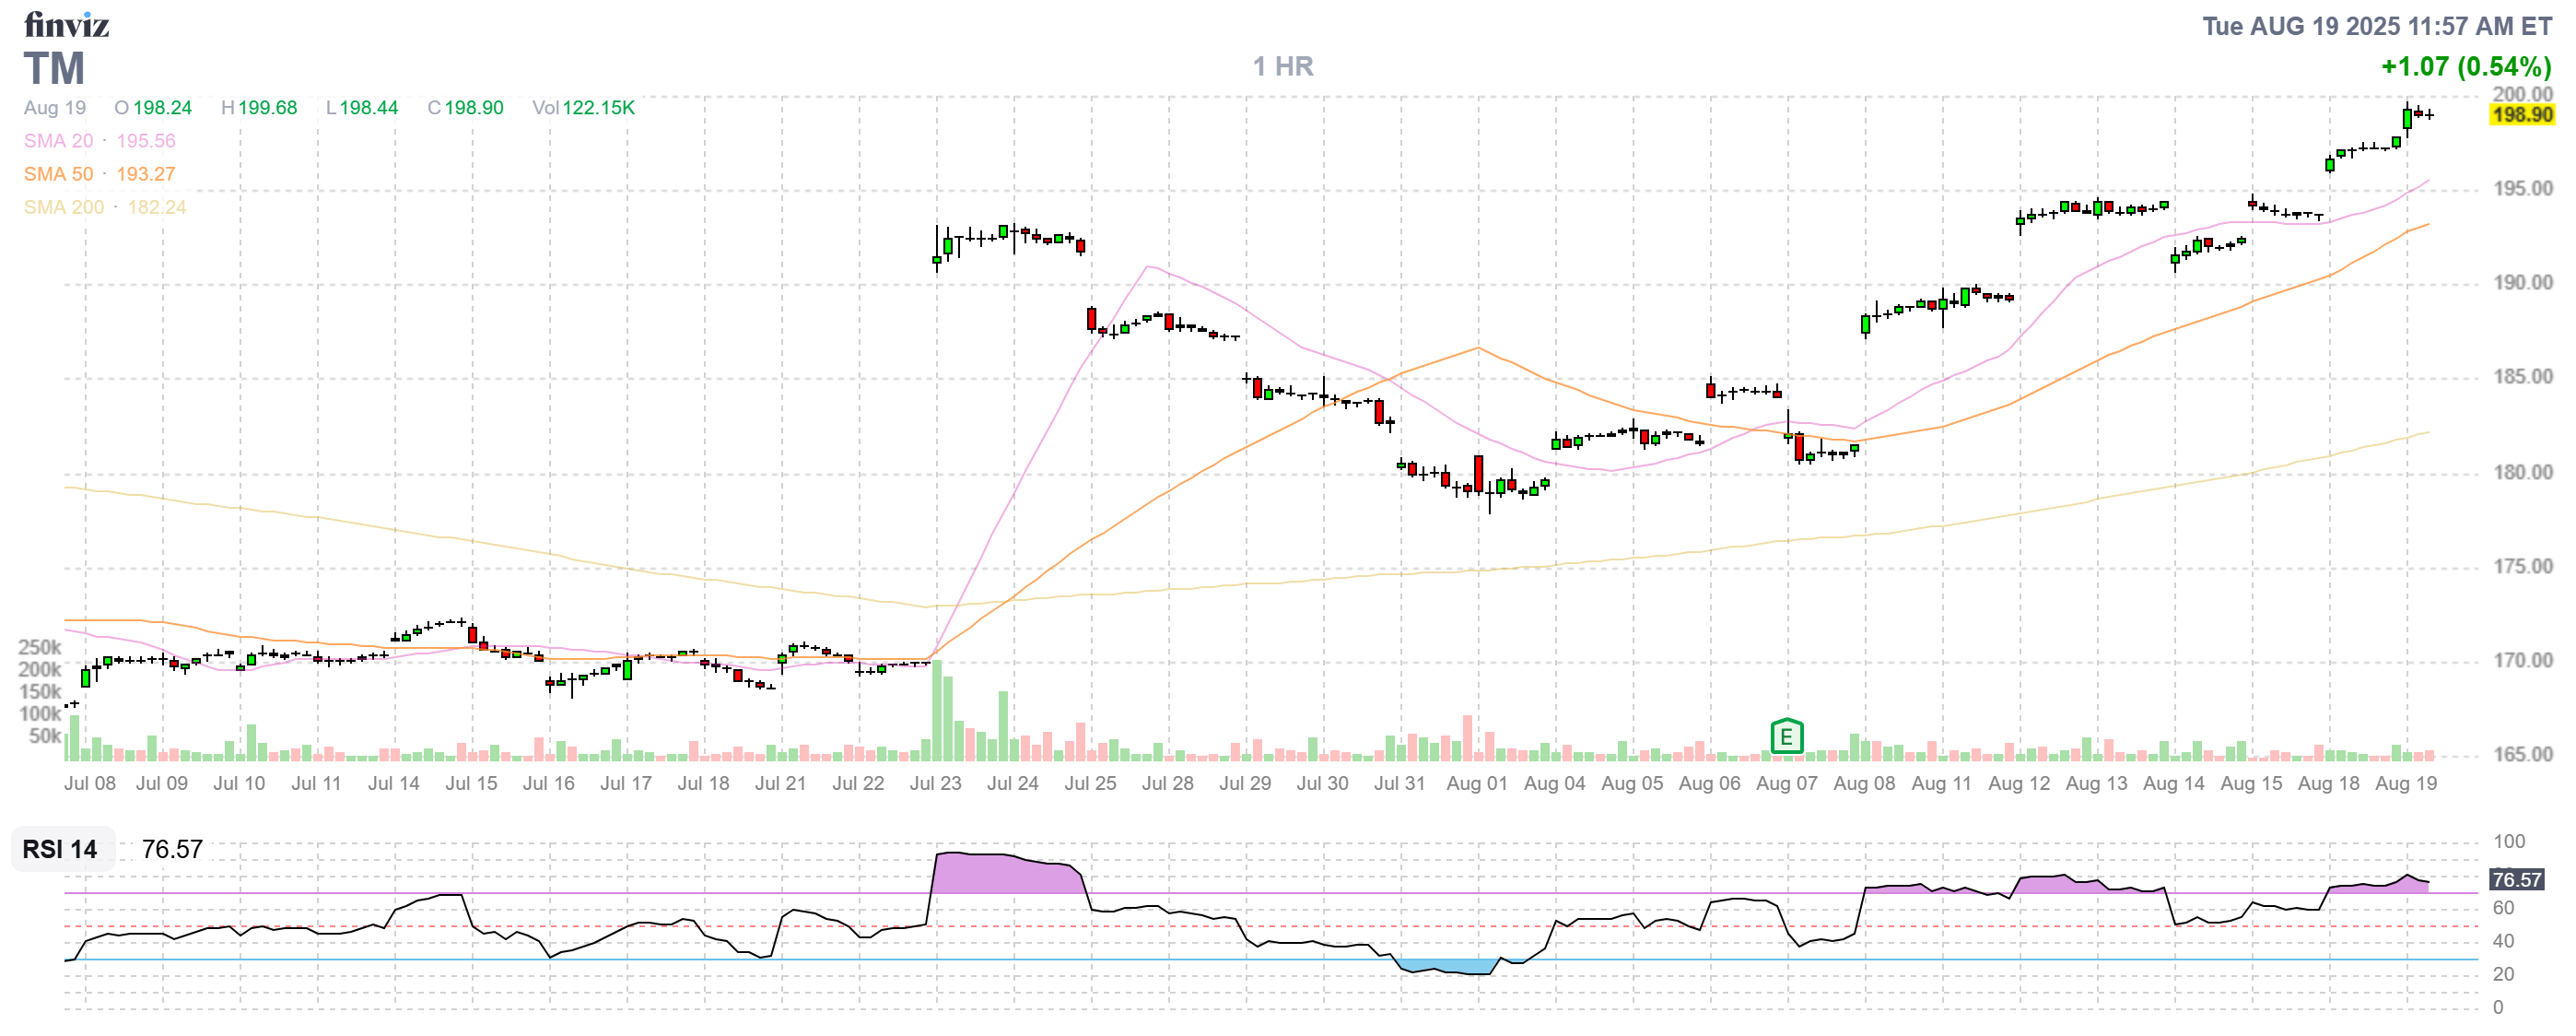The image size is (2576, 1036).
Task: Click the finviz logo
Action: point(66,24)
